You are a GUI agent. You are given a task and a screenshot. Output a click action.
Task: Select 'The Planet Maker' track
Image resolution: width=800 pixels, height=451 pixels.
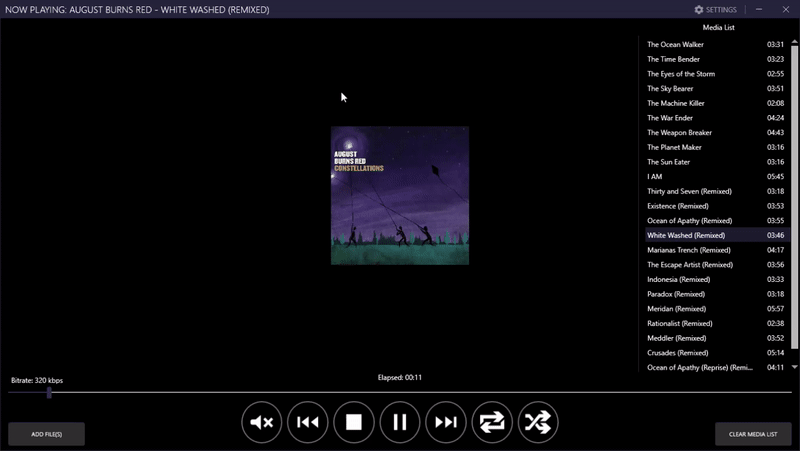coord(715,147)
